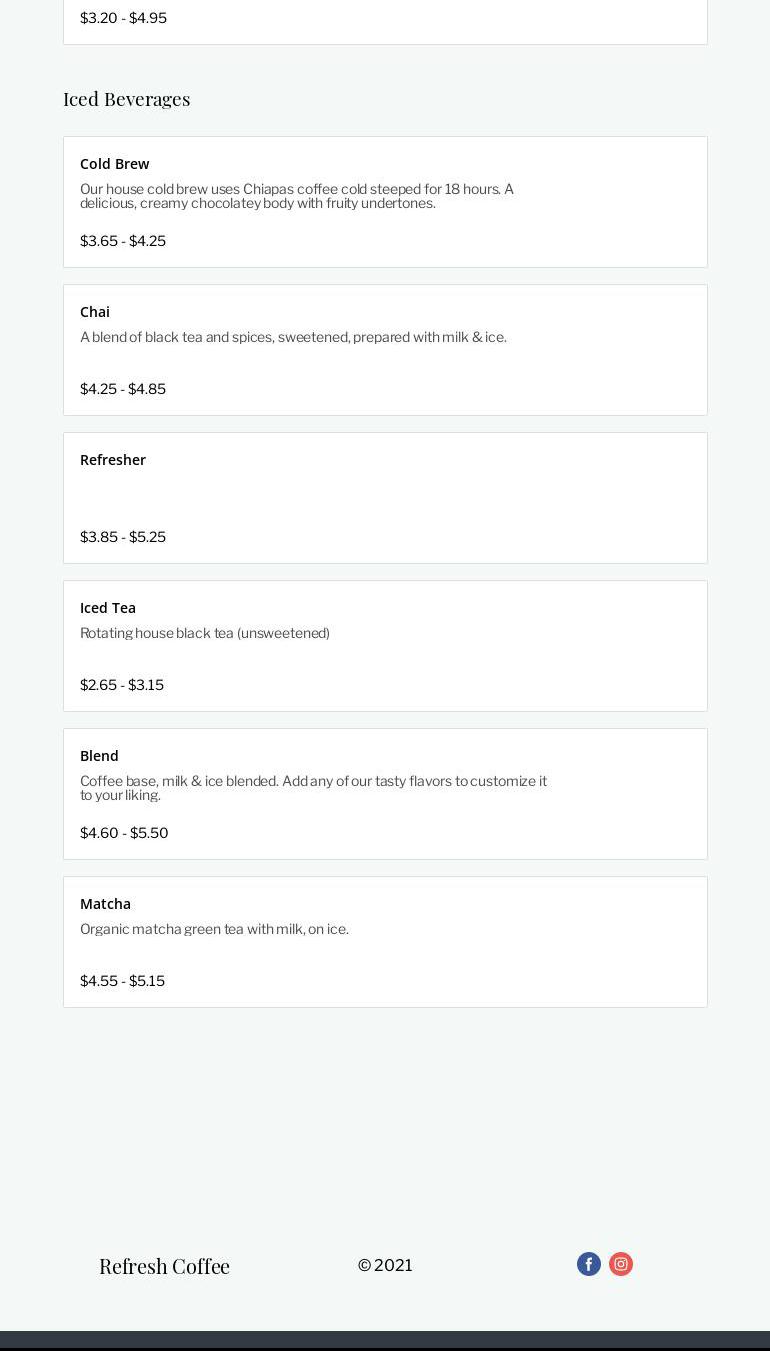
Task: Open the Instagram profile icon
Action: point(621,1264)
